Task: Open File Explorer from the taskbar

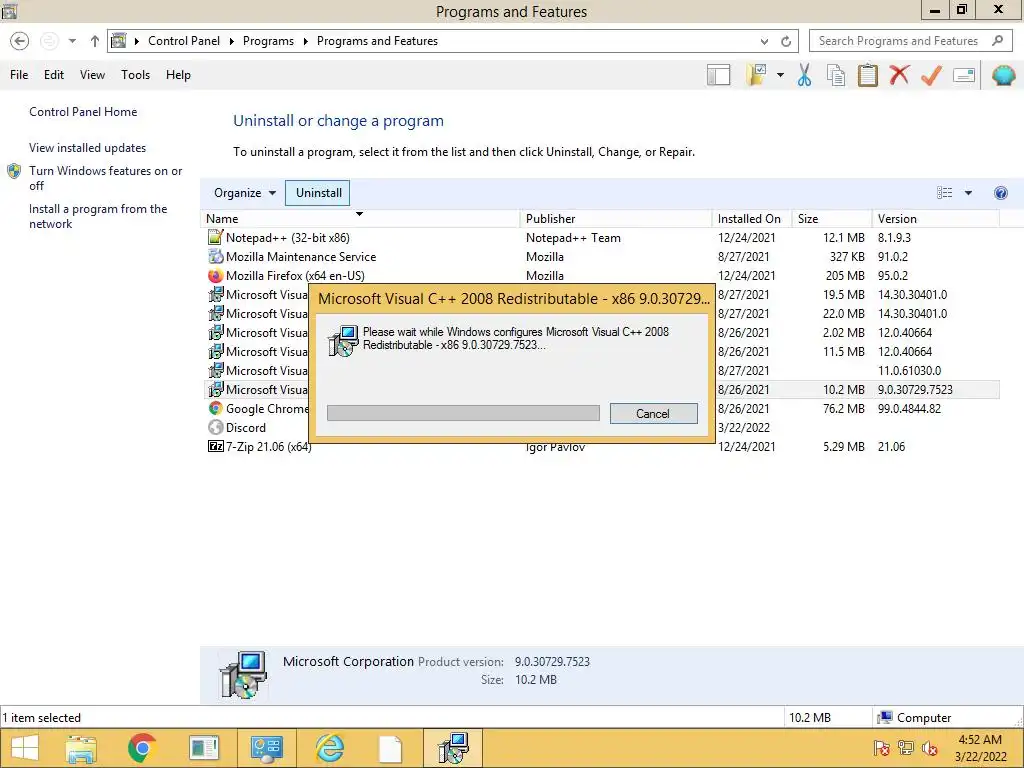Action: (81, 748)
